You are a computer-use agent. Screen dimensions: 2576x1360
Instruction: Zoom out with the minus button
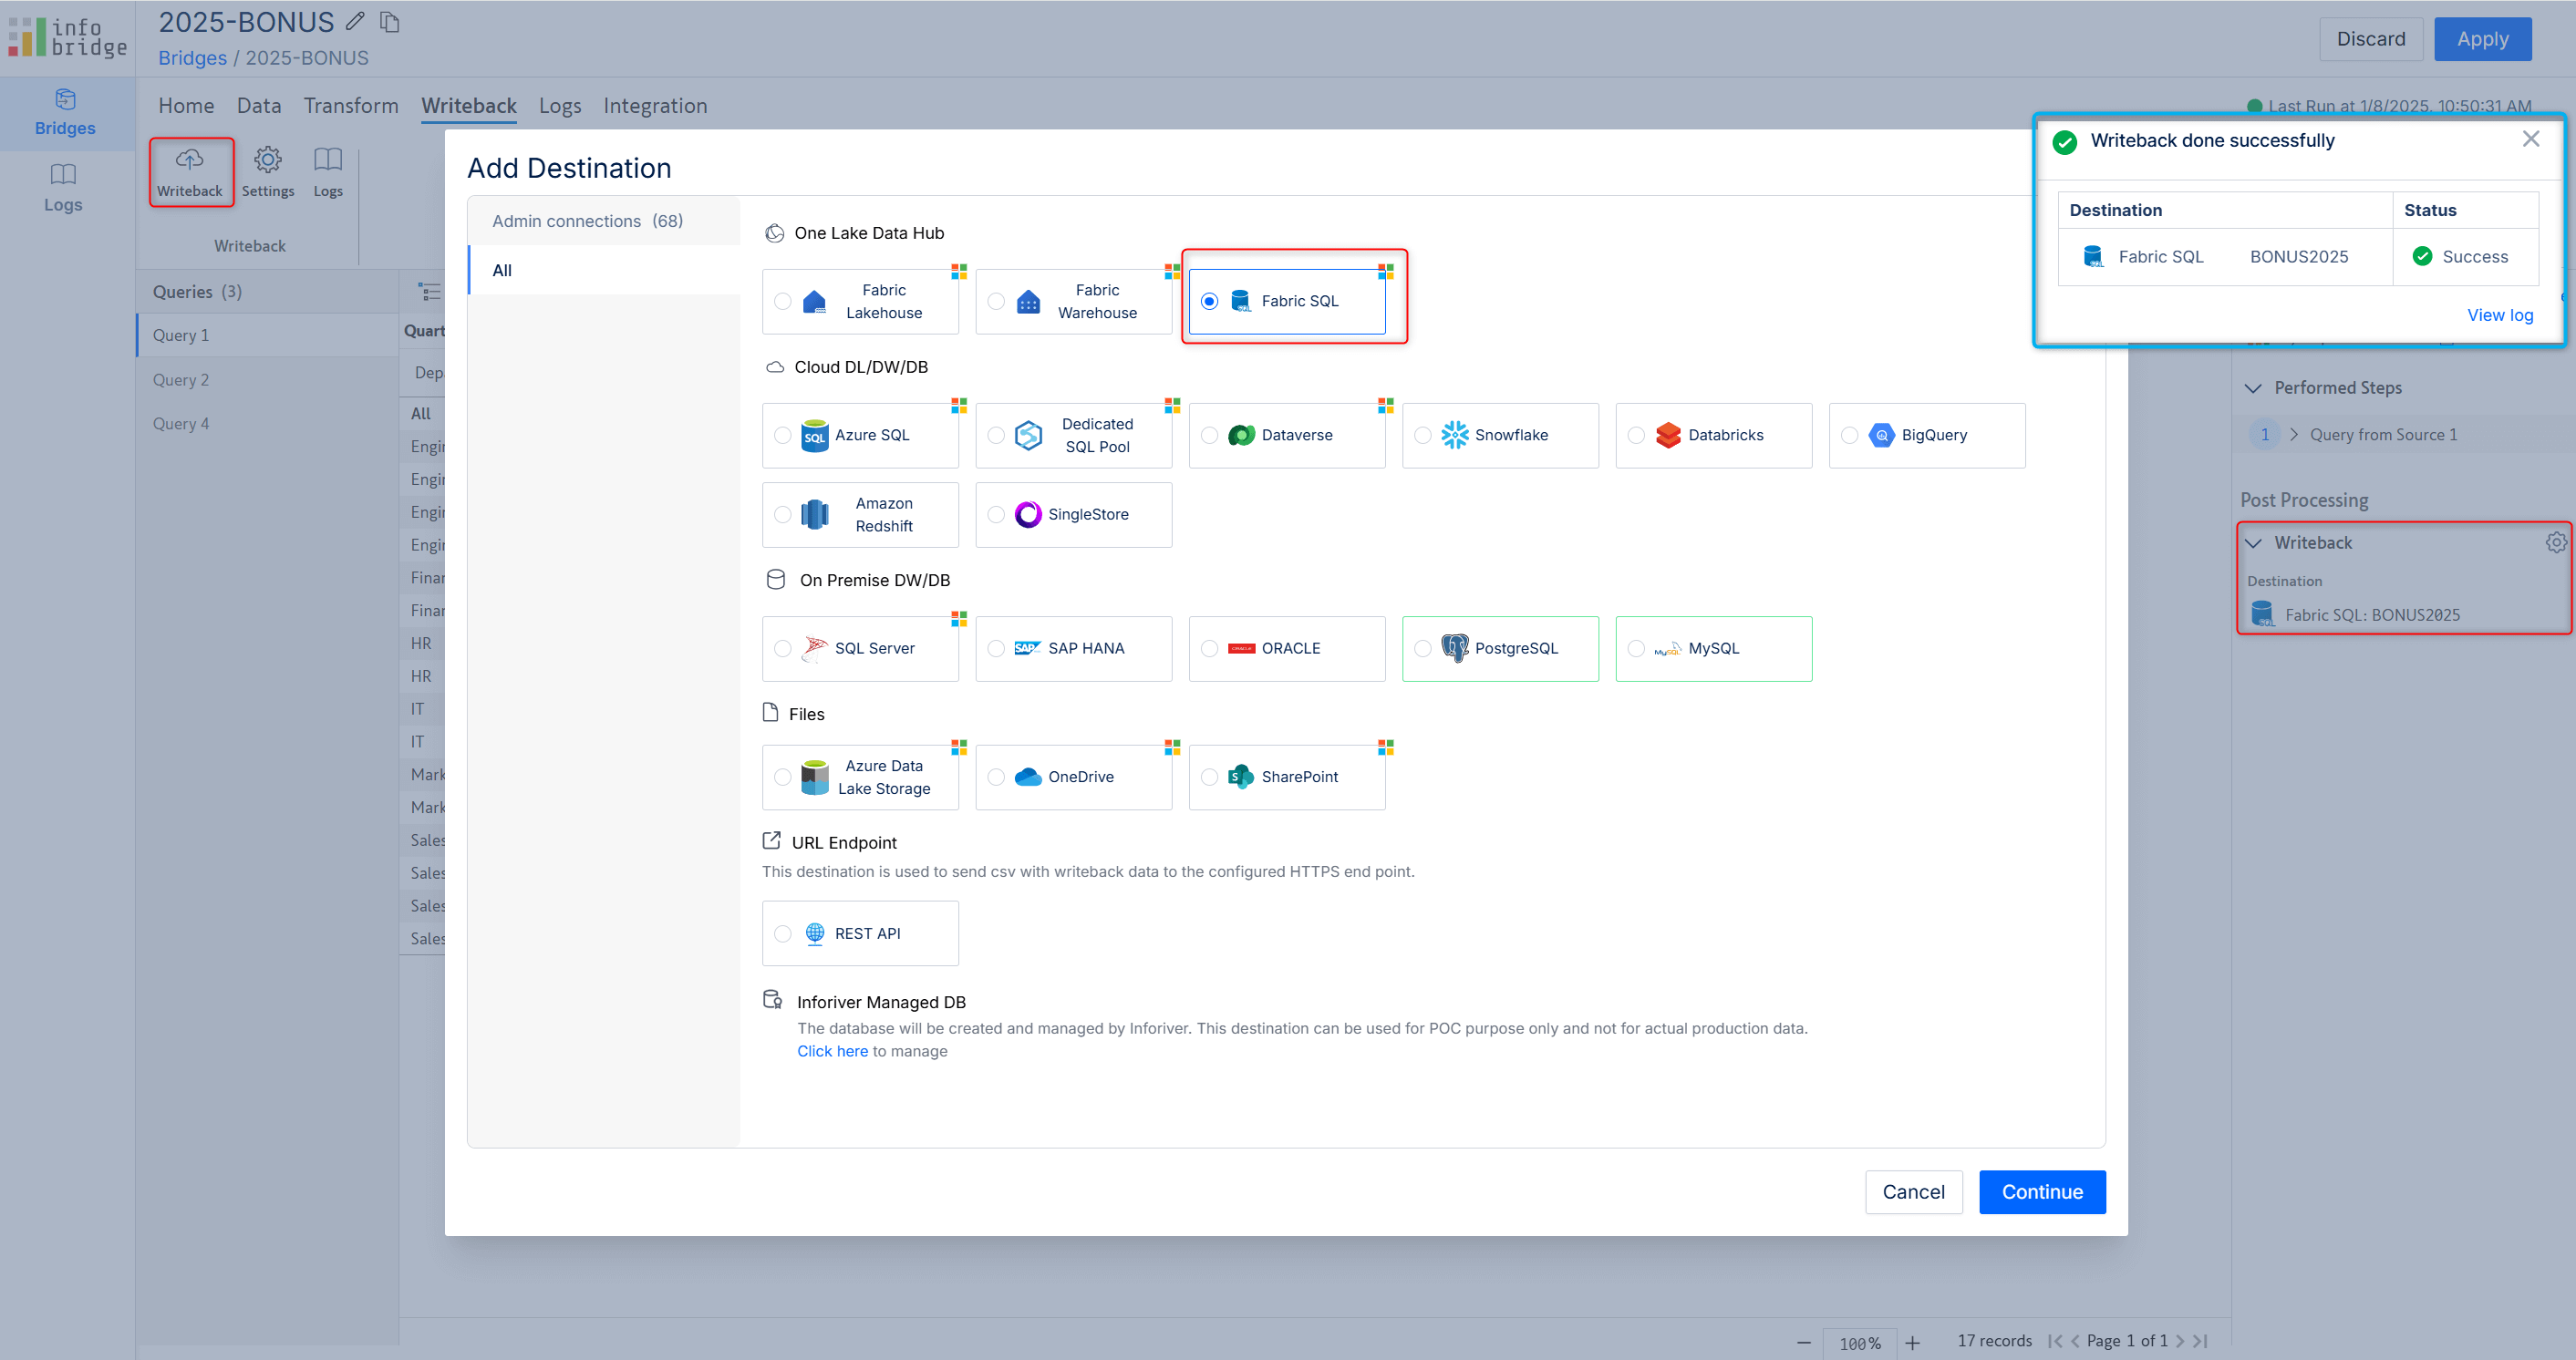(1804, 1344)
